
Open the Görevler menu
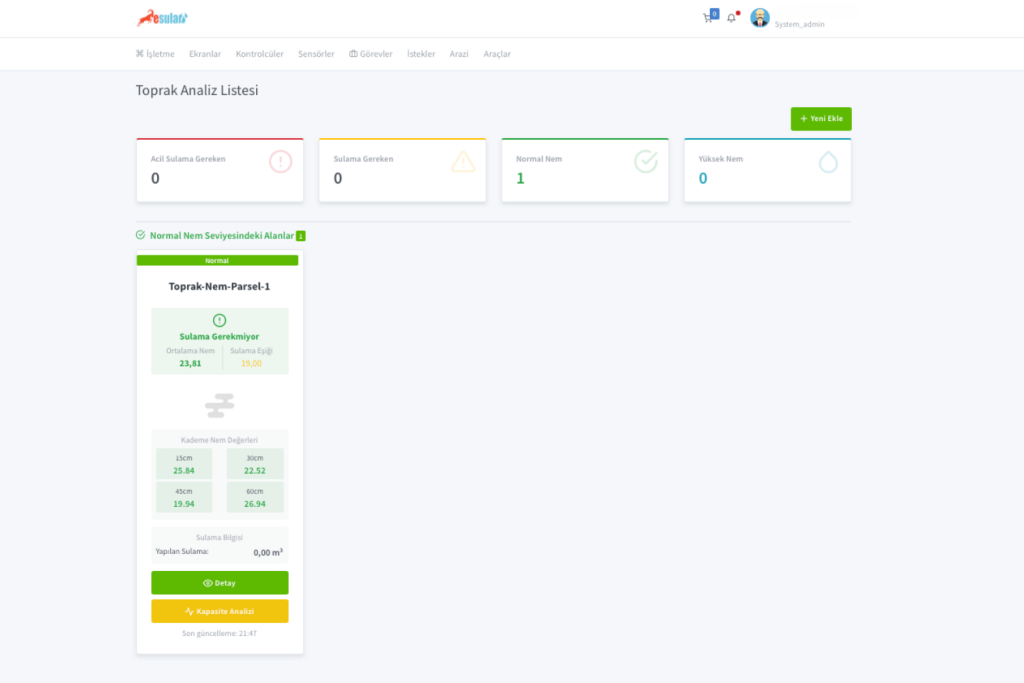coord(371,54)
